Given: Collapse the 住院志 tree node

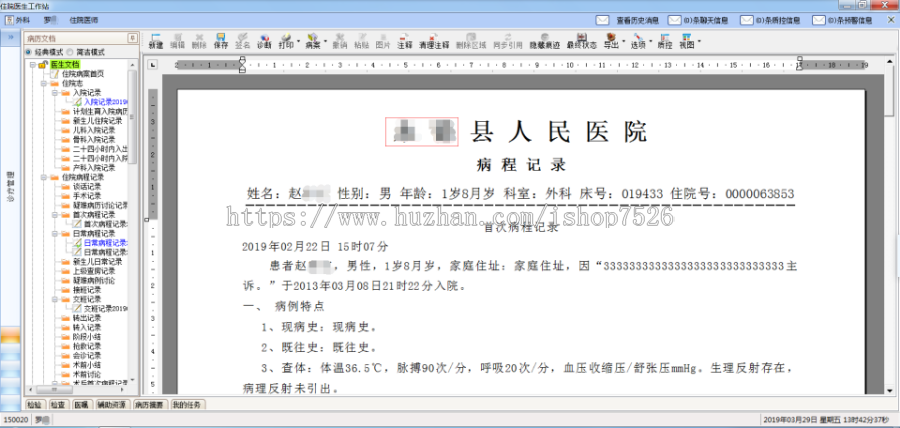Looking at the screenshot, I should coord(43,83).
